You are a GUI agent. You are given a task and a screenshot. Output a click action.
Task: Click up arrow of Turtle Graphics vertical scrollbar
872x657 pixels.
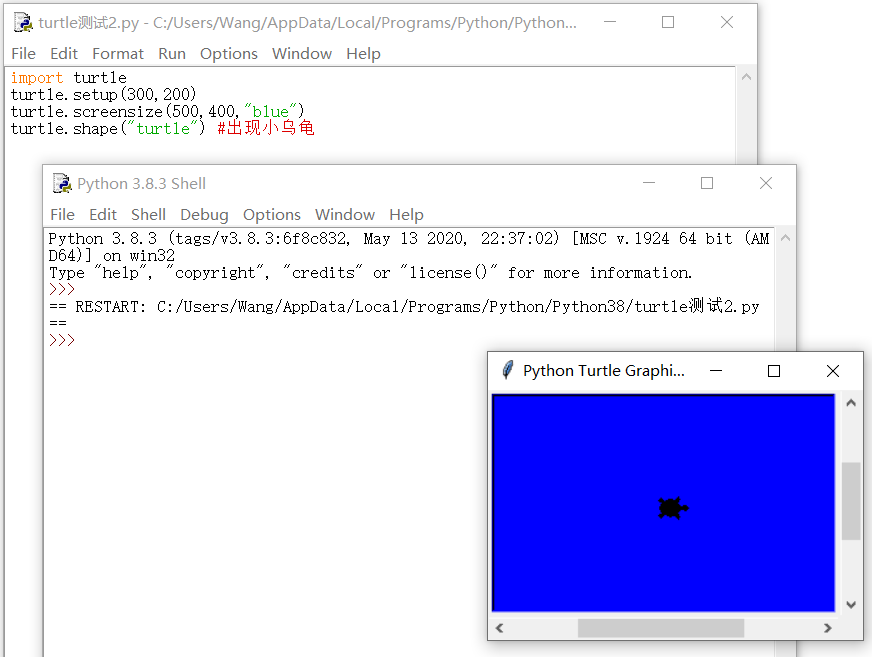[x=851, y=403]
